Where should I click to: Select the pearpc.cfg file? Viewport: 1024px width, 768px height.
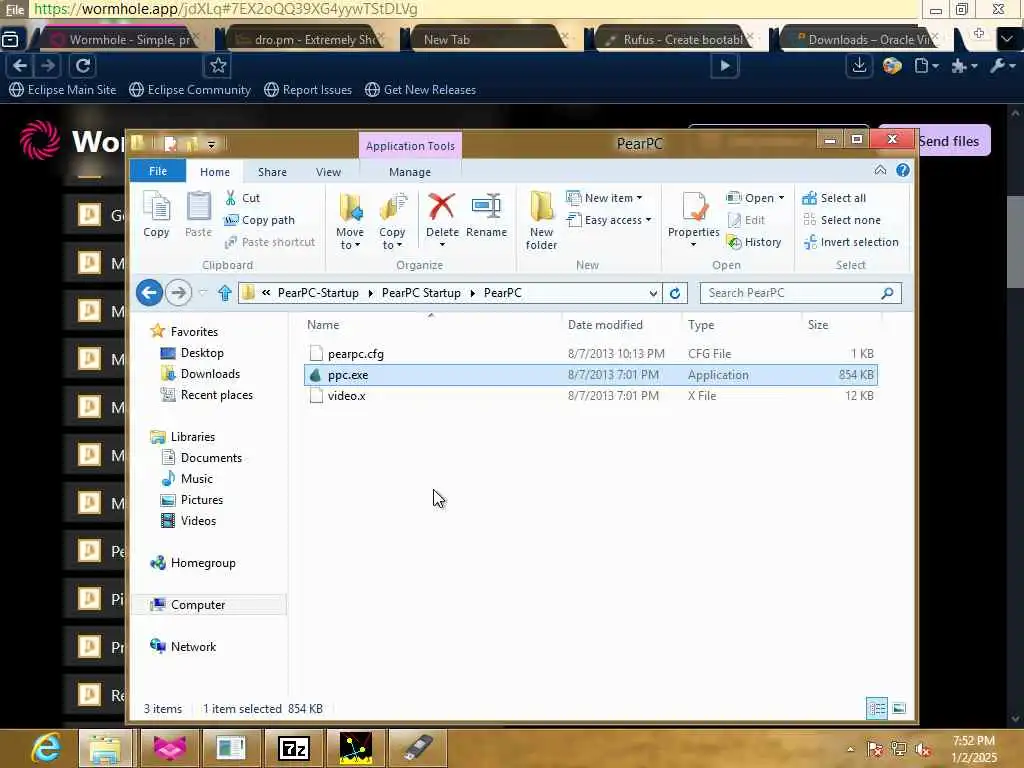click(x=591, y=354)
